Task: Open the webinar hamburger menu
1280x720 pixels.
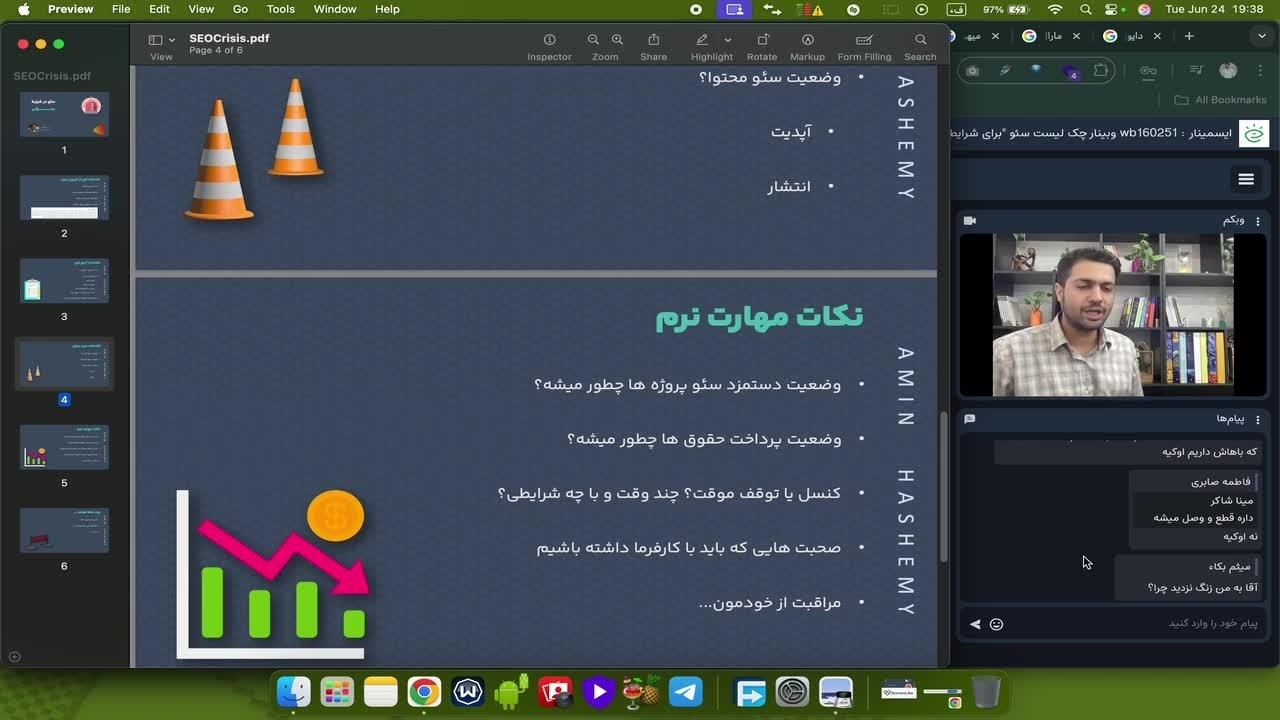Action: coord(1246,179)
